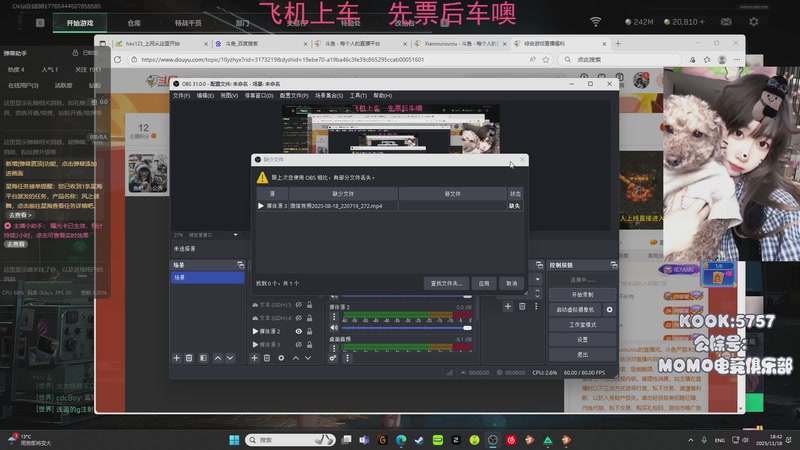Open audio mixer three-dot menu at bottom
The height and width of the screenshot is (450, 800).
click(347, 358)
